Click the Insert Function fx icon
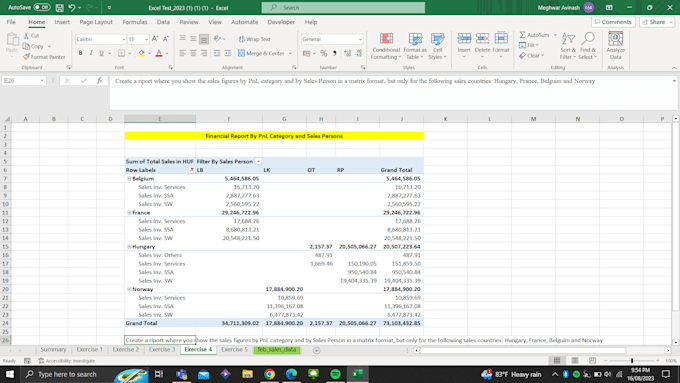Viewport: 680px width, 383px height. (99, 81)
